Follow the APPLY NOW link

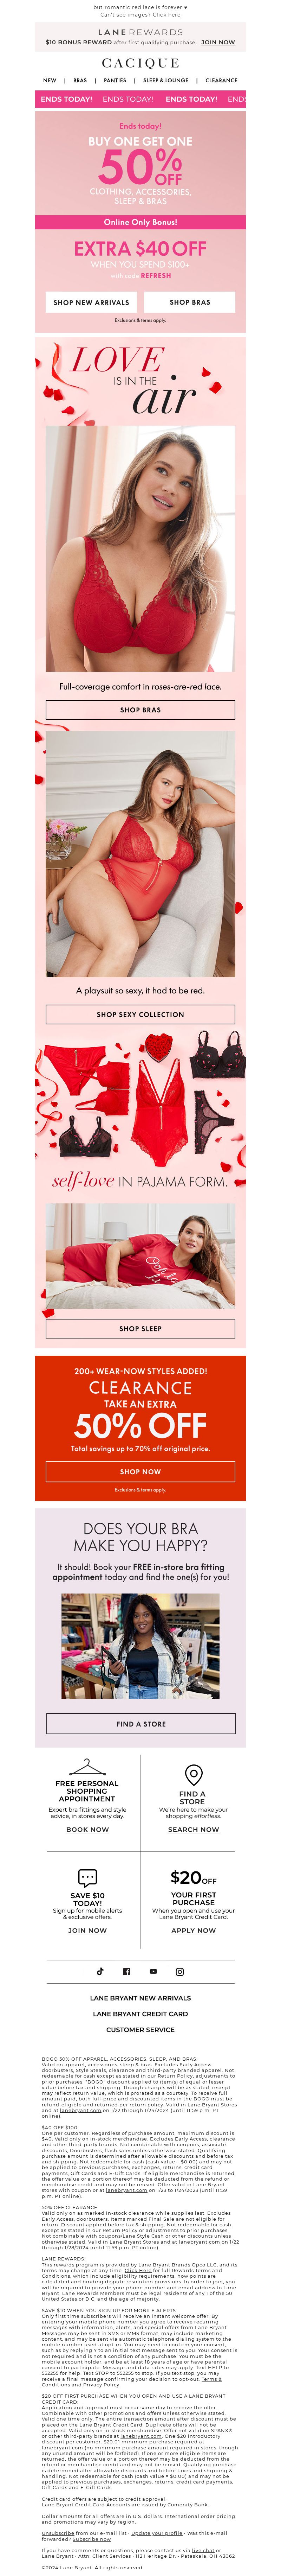click(x=194, y=1930)
